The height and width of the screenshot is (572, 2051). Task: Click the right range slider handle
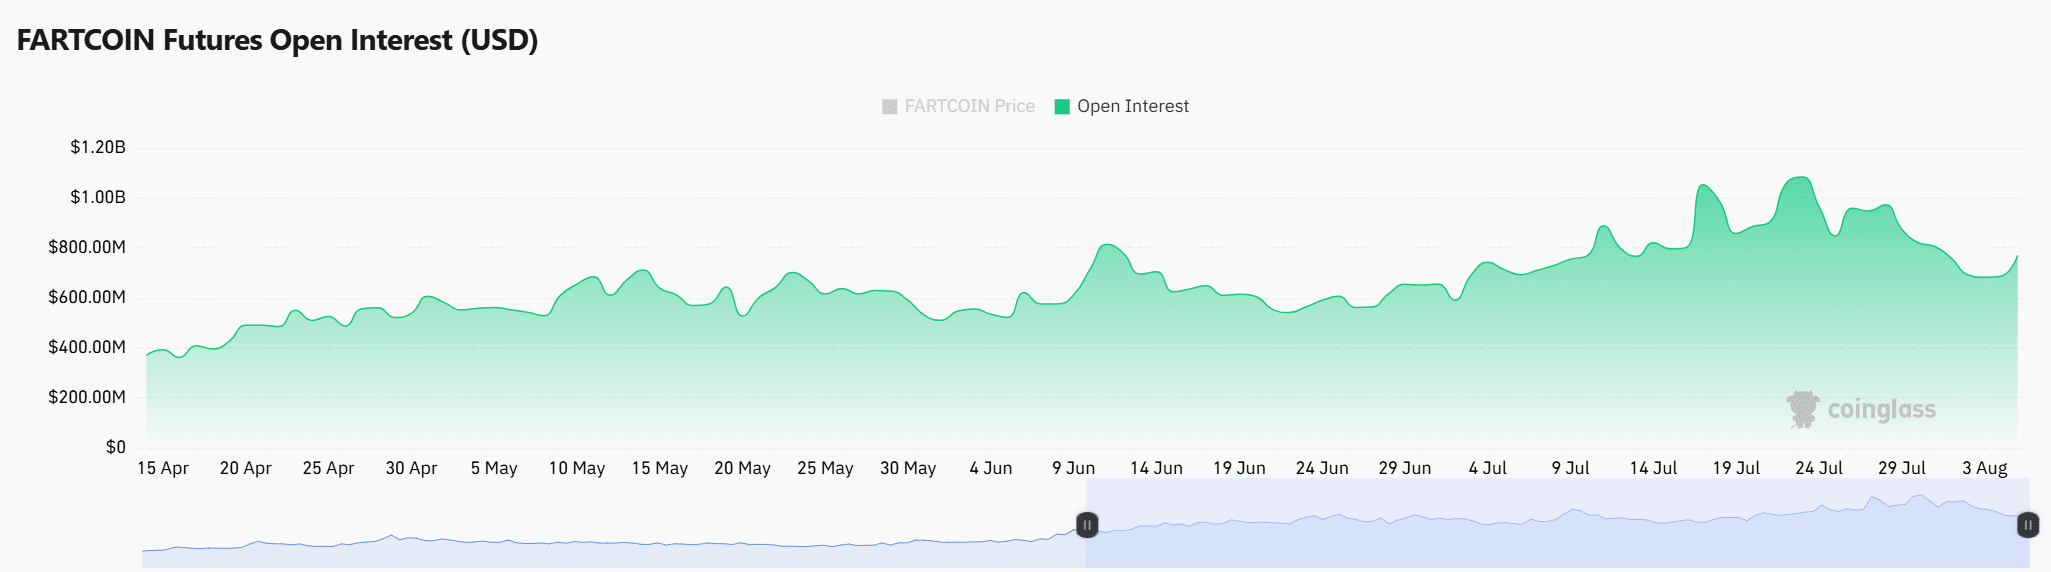click(x=2028, y=524)
